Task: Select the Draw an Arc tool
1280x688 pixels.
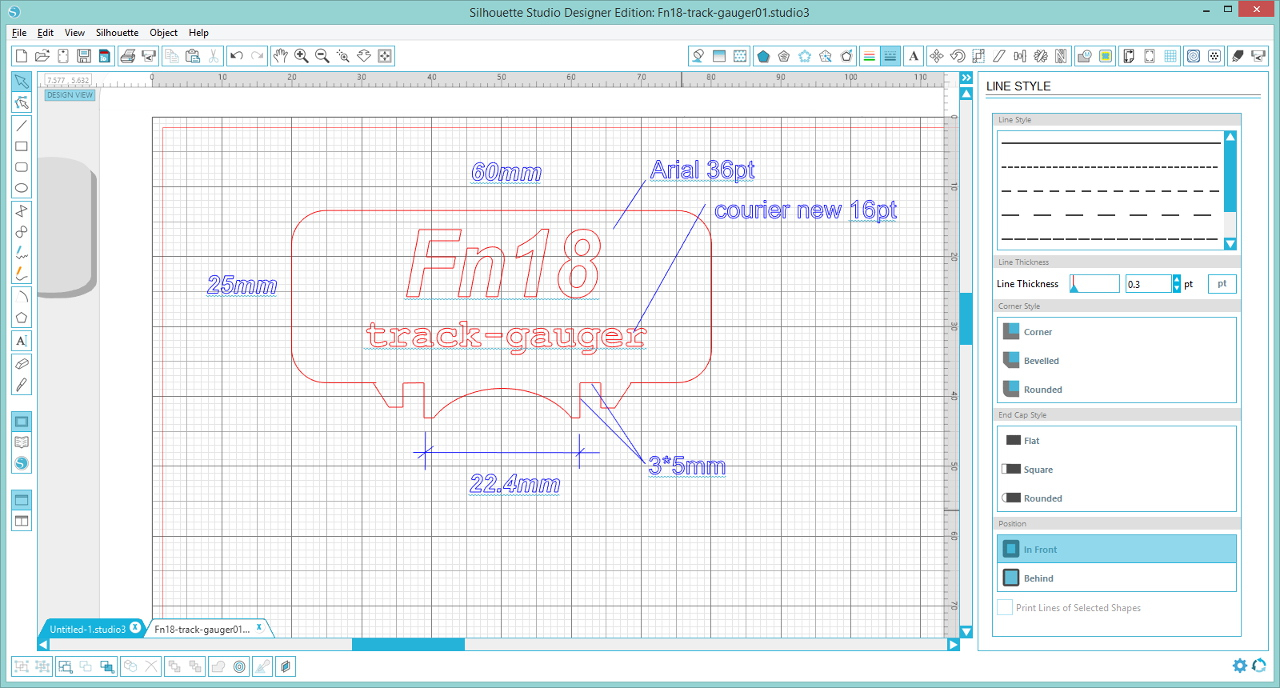Action: (x=21, y=297)
